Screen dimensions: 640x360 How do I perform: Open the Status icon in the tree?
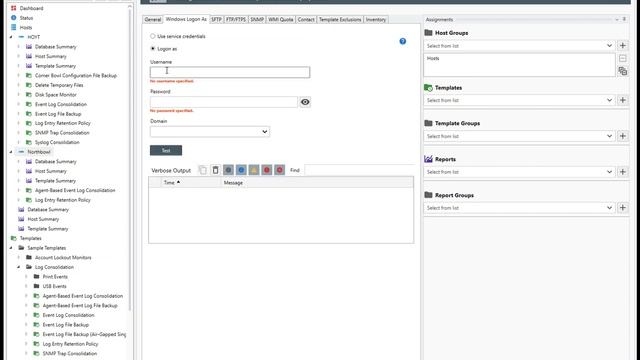(13, 18)
